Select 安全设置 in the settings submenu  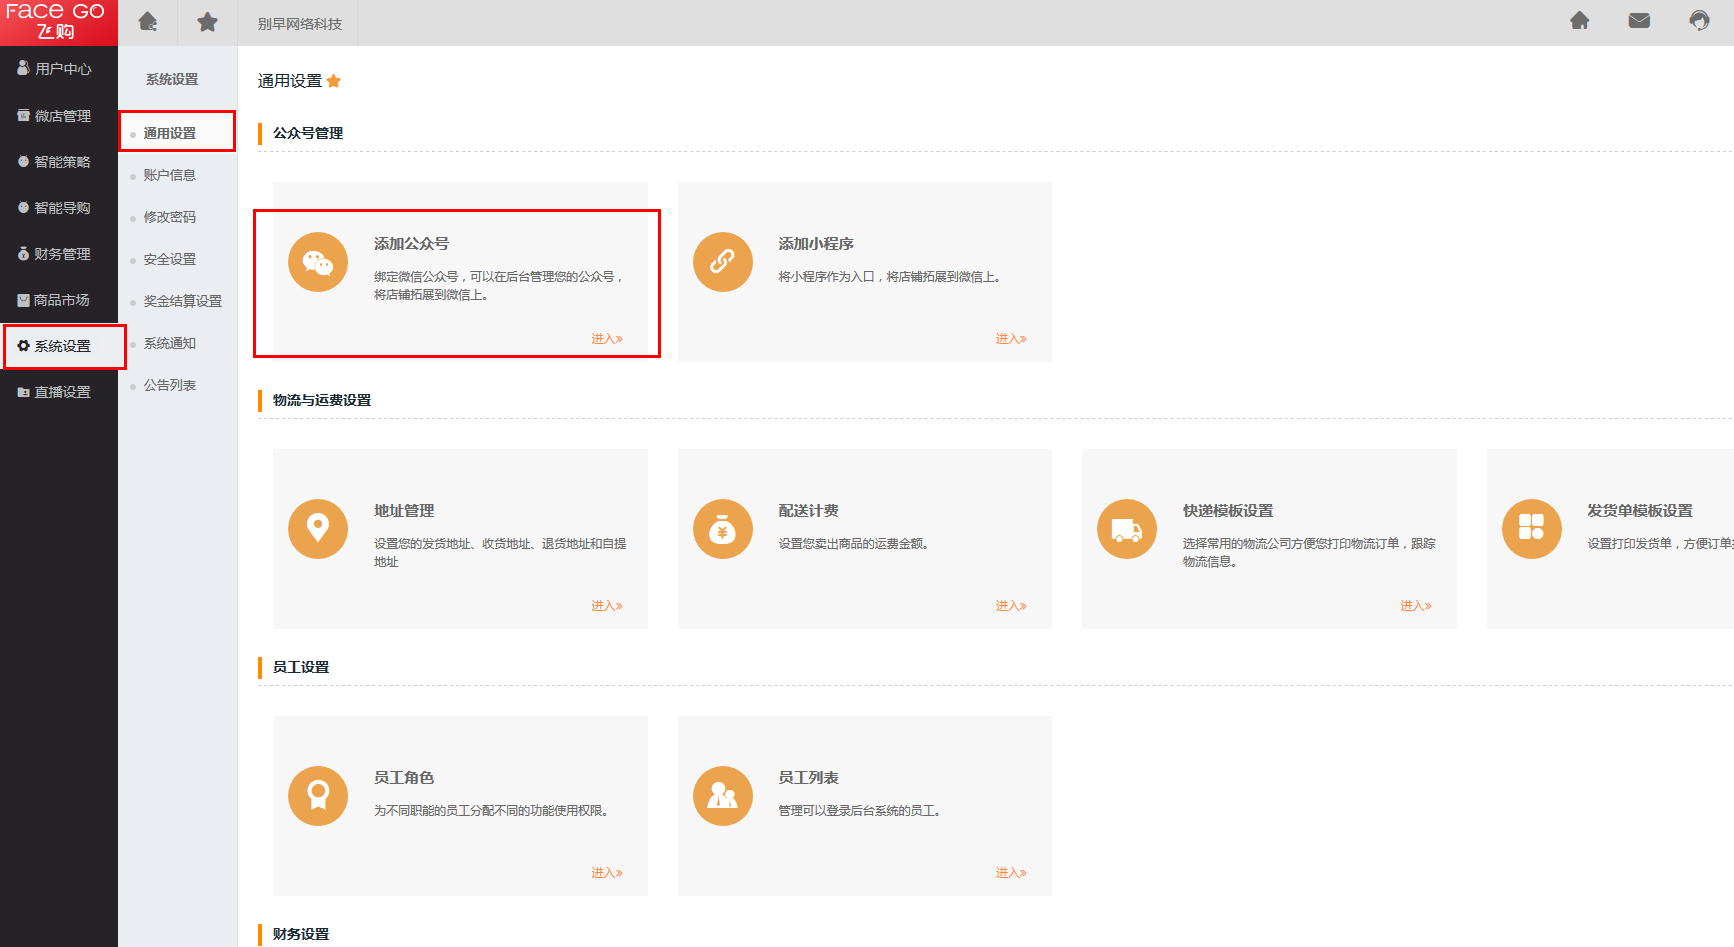pos(169,259)
